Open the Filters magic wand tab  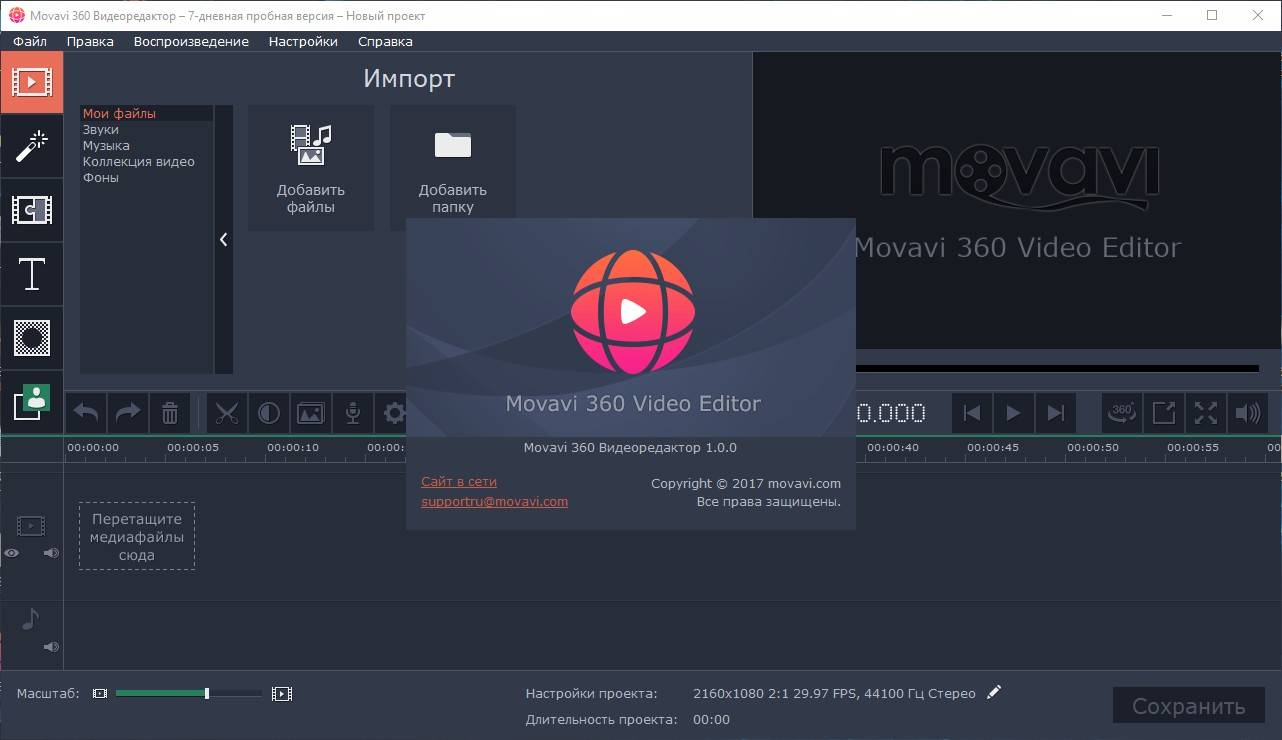coord(31,146)
